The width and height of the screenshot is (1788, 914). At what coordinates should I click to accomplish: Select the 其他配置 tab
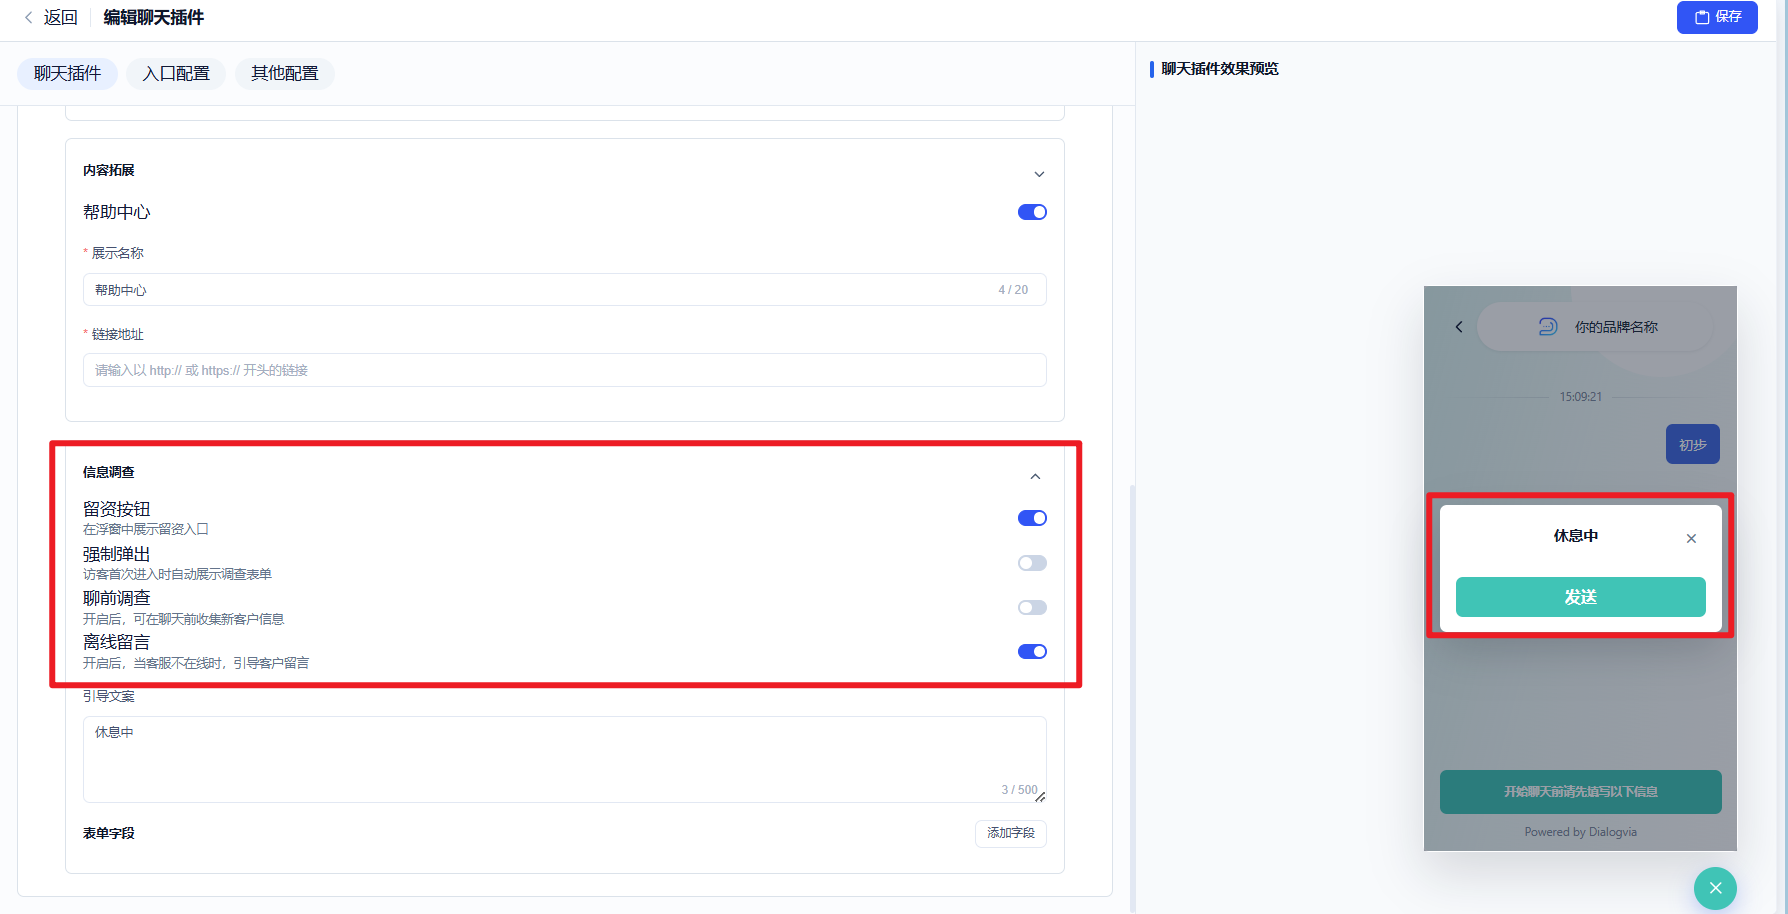(x=285, y=74)
